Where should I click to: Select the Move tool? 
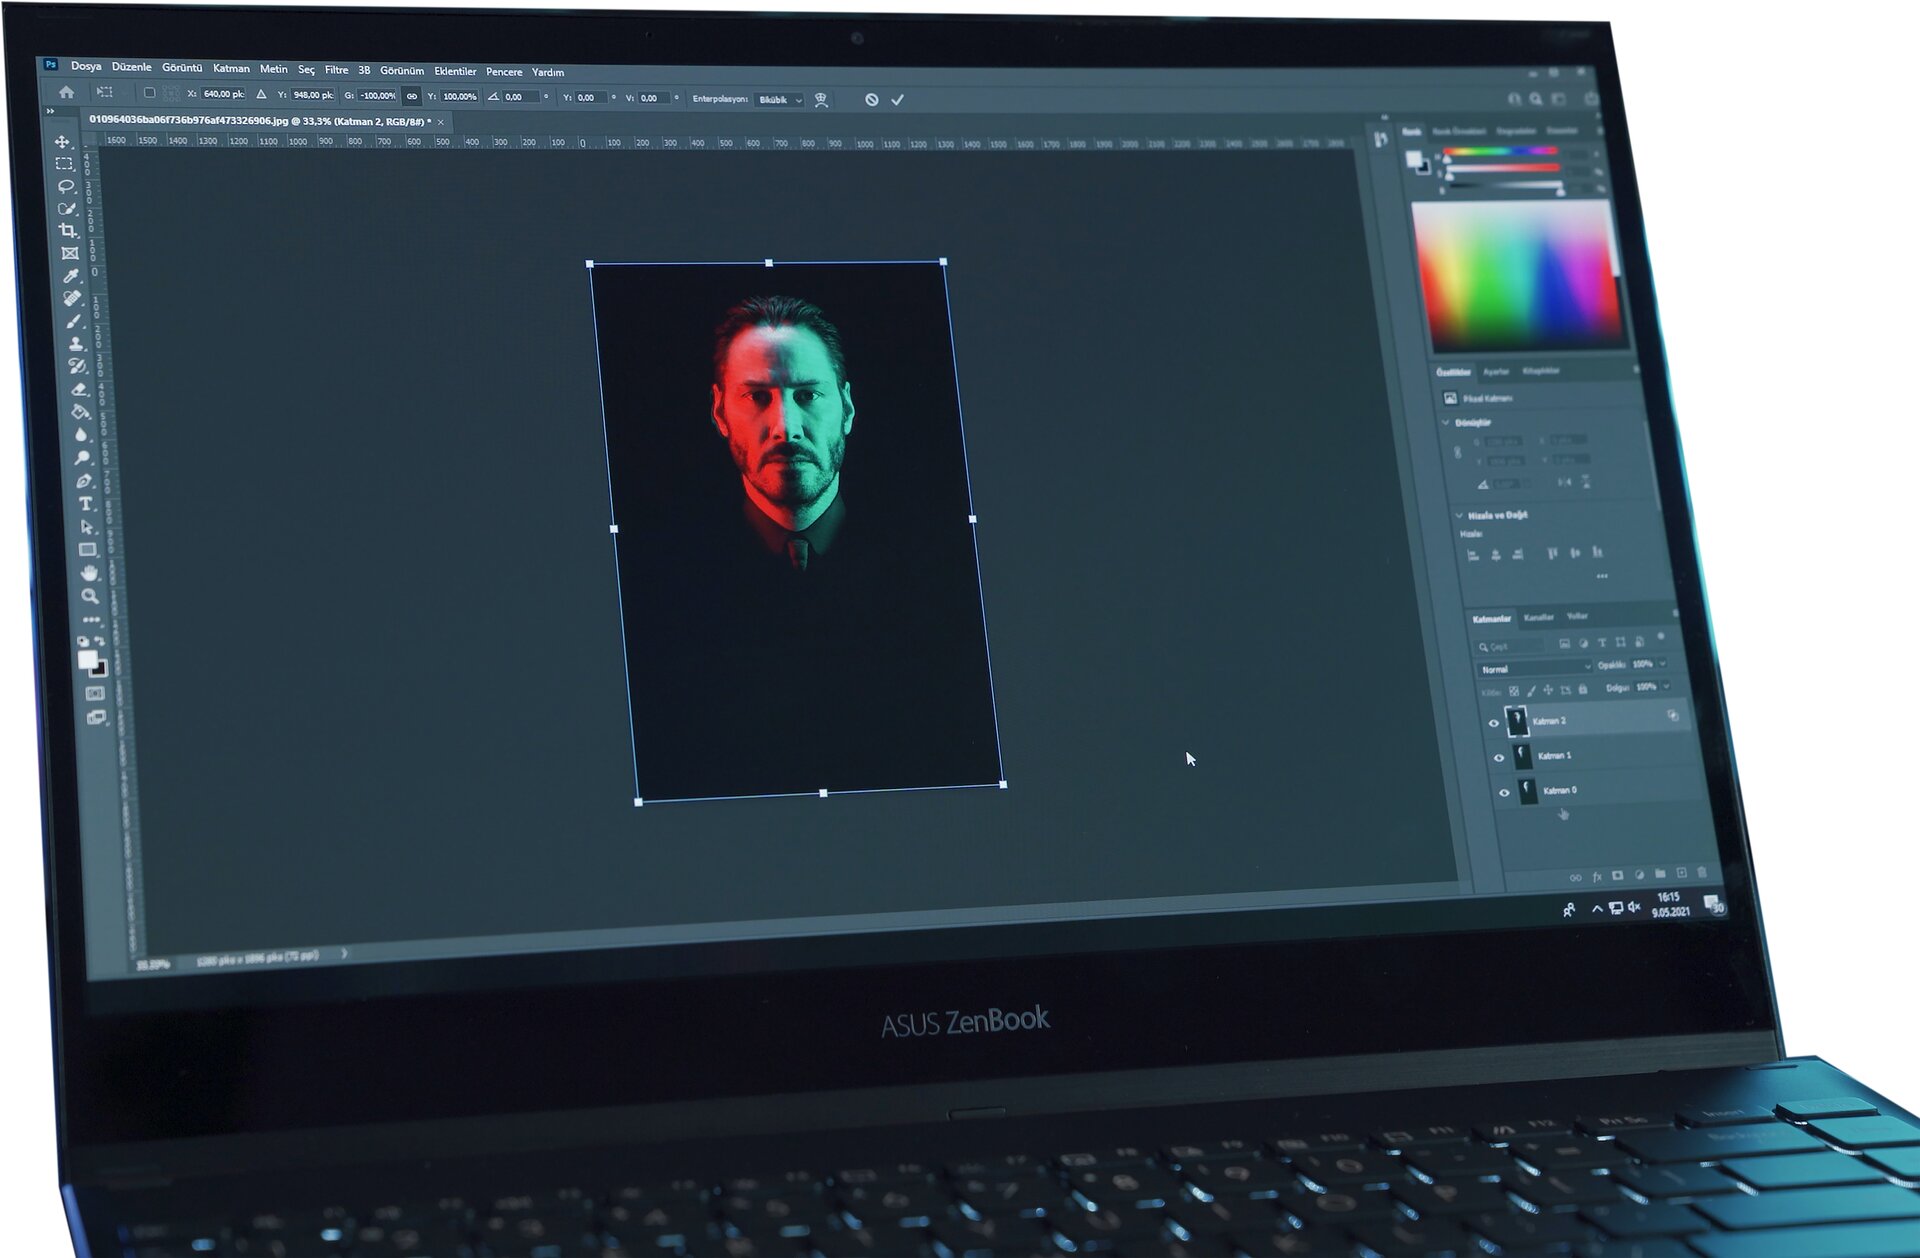[62, 141]
